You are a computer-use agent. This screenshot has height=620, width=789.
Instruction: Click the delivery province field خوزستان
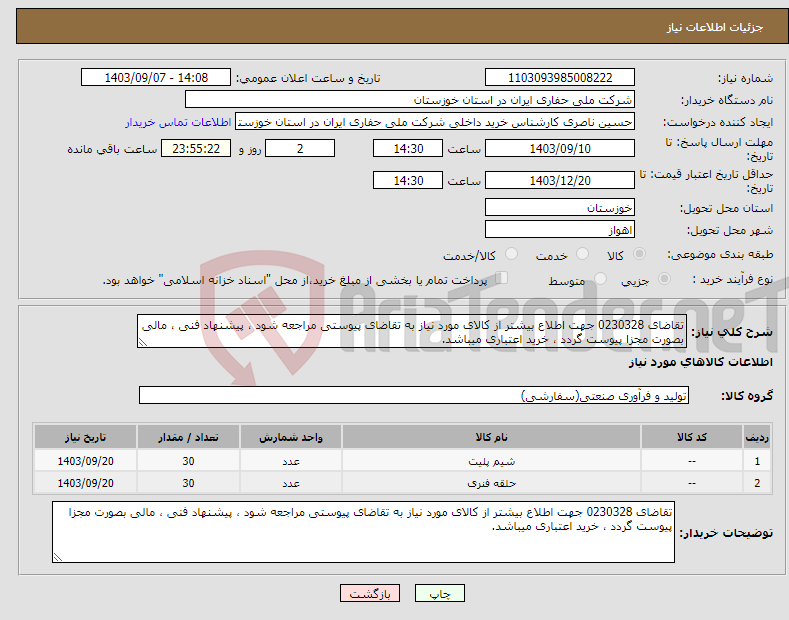click(x=560, y=207)
